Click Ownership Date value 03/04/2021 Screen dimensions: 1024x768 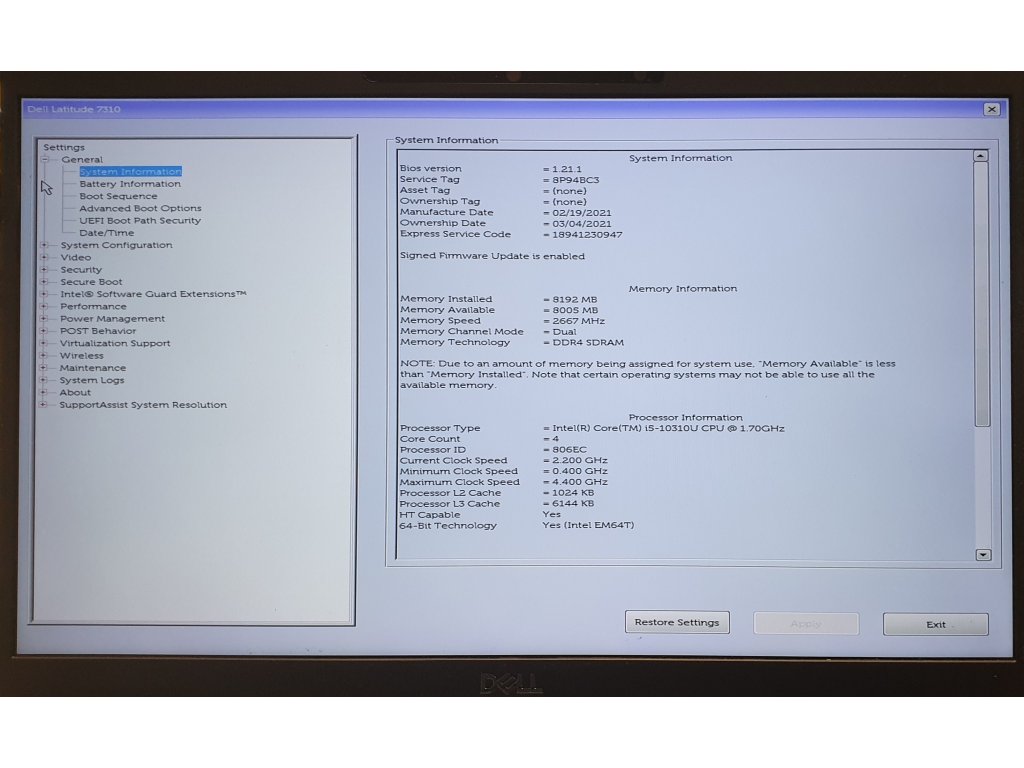pos(582,224)
